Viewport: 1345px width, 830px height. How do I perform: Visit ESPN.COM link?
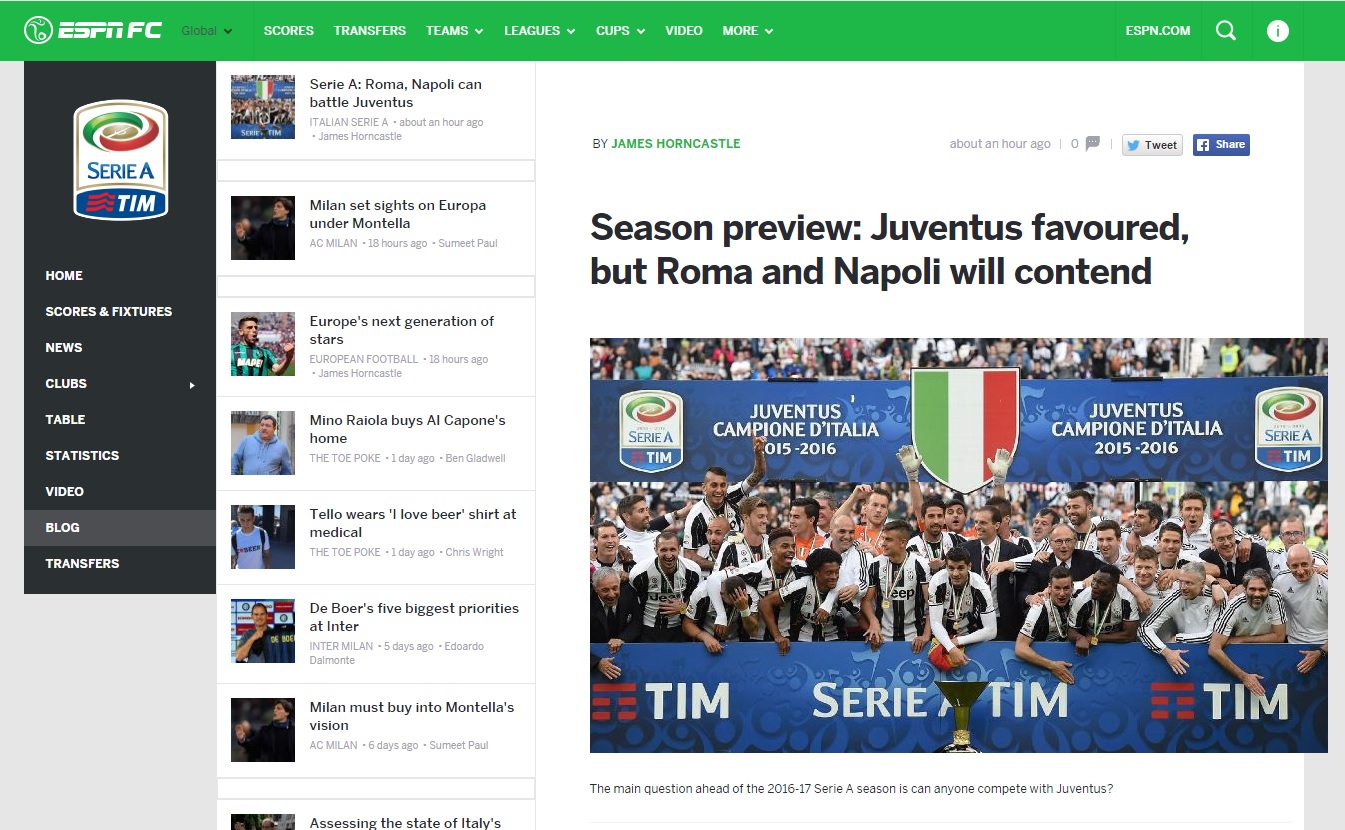point(1158,31)
